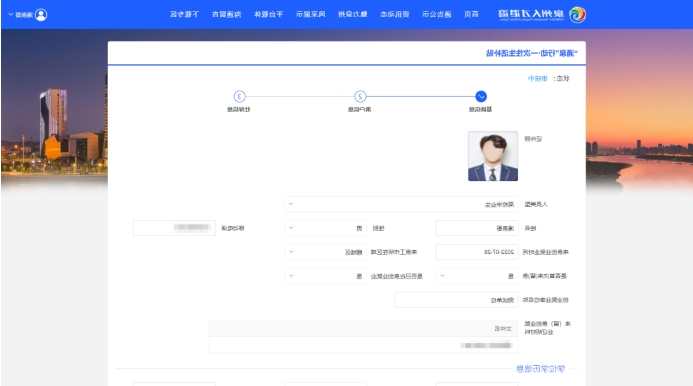Screen dimensions: 693x386
Task: Click the 审核中 status text
Action: pos(537,78)
